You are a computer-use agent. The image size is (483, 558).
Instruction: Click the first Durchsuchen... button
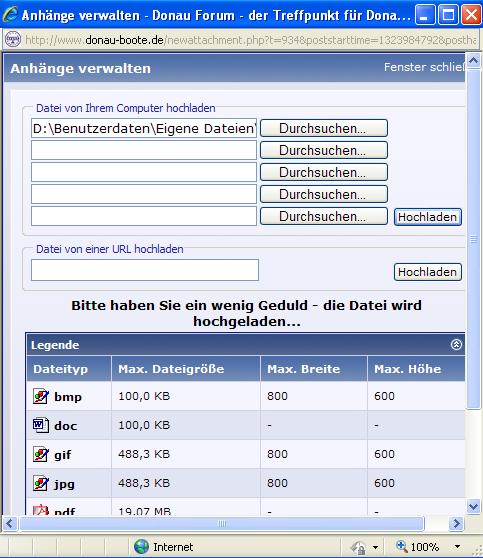click(x=324, y=128)
